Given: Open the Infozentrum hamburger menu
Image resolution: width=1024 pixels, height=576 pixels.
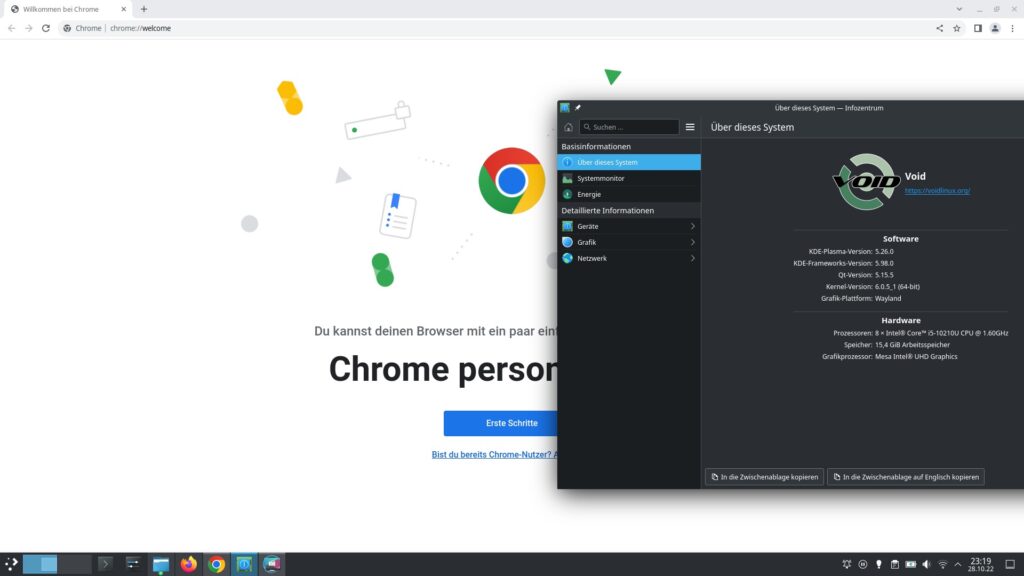Looking at the screenshot, I should (x=690, y=127).
